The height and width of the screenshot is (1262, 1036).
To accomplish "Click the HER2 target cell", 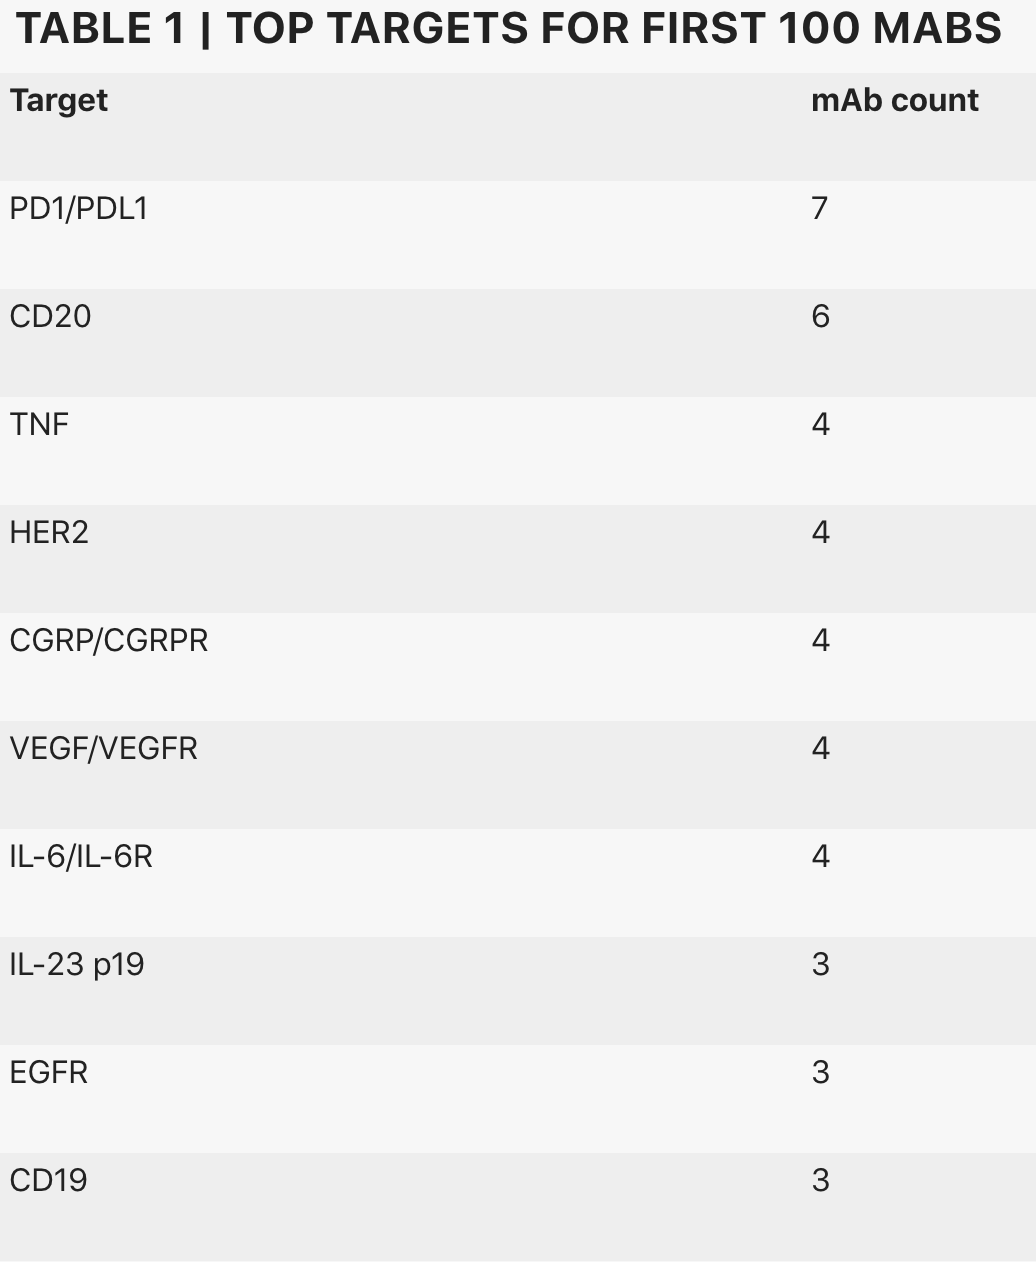I will click(49, 532).
